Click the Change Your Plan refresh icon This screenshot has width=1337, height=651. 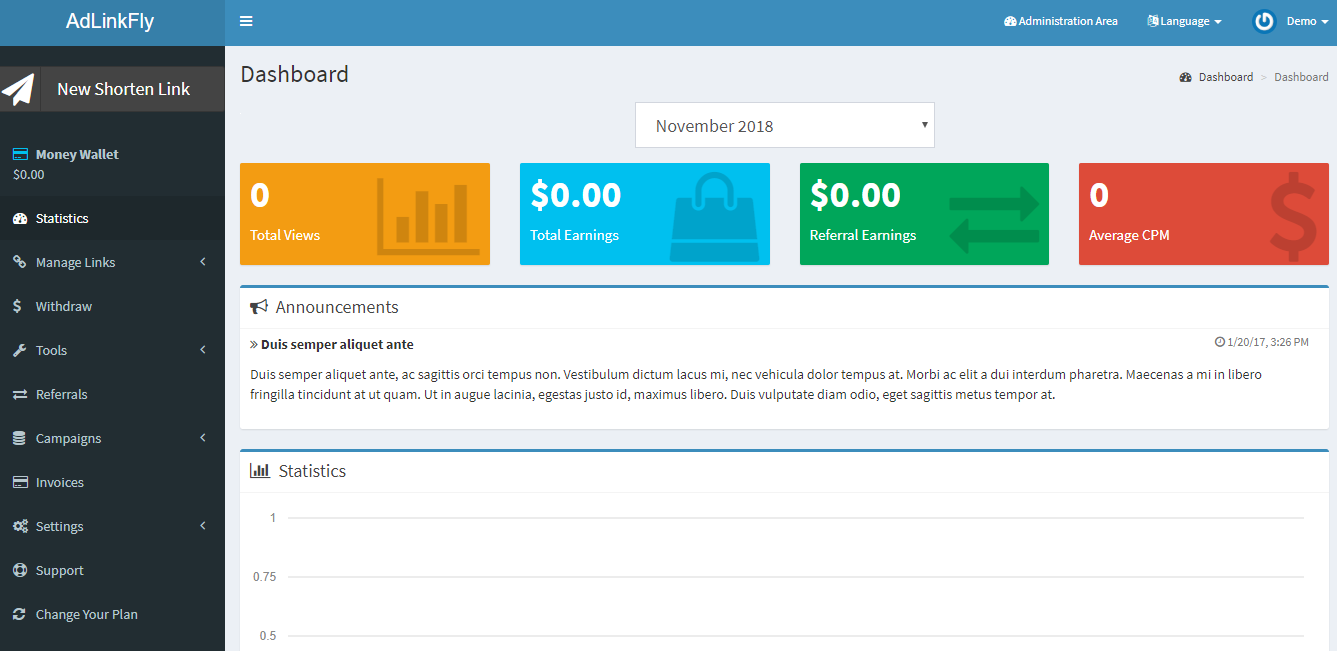point(19,614)
